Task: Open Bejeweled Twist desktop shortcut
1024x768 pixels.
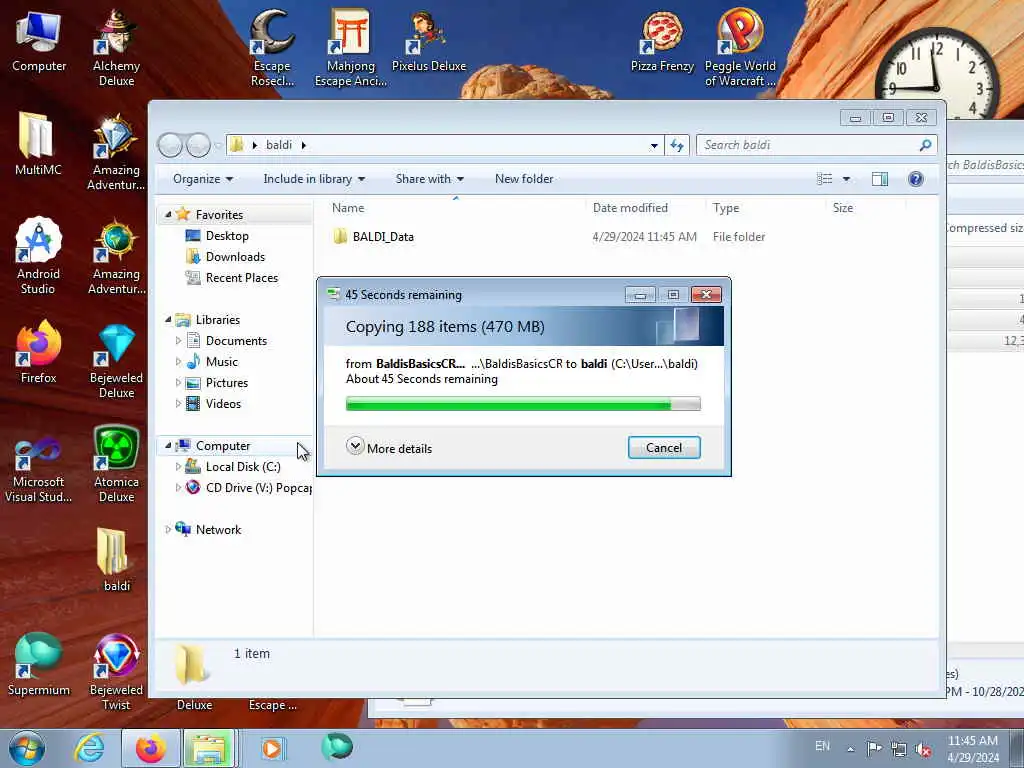Action: (x=116, y=673)
